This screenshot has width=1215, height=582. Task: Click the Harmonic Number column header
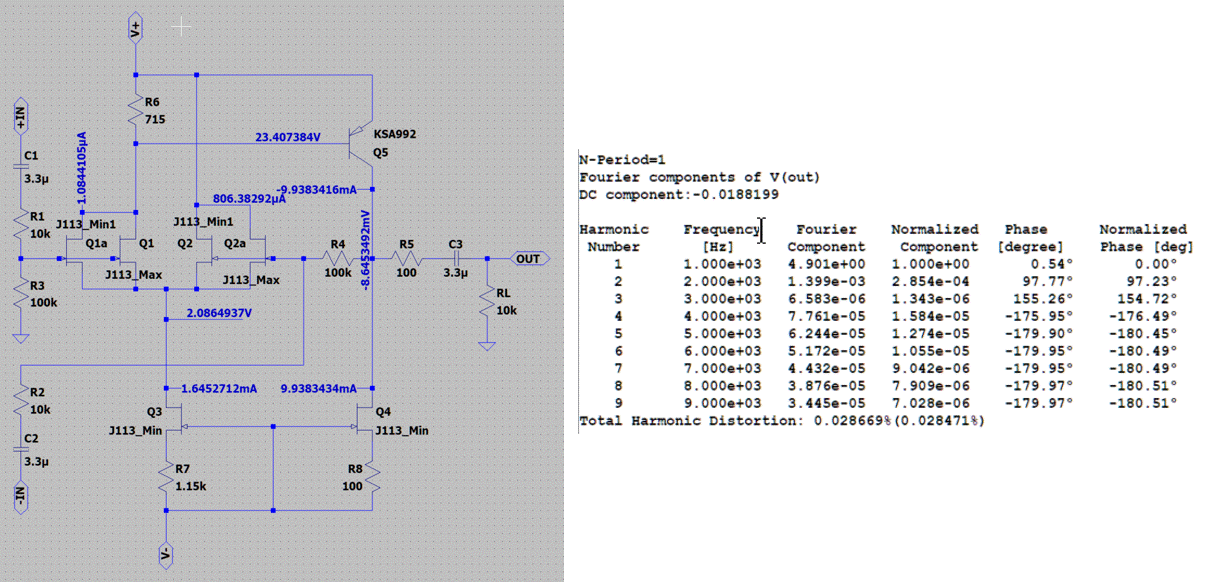[x=614, y=237]
